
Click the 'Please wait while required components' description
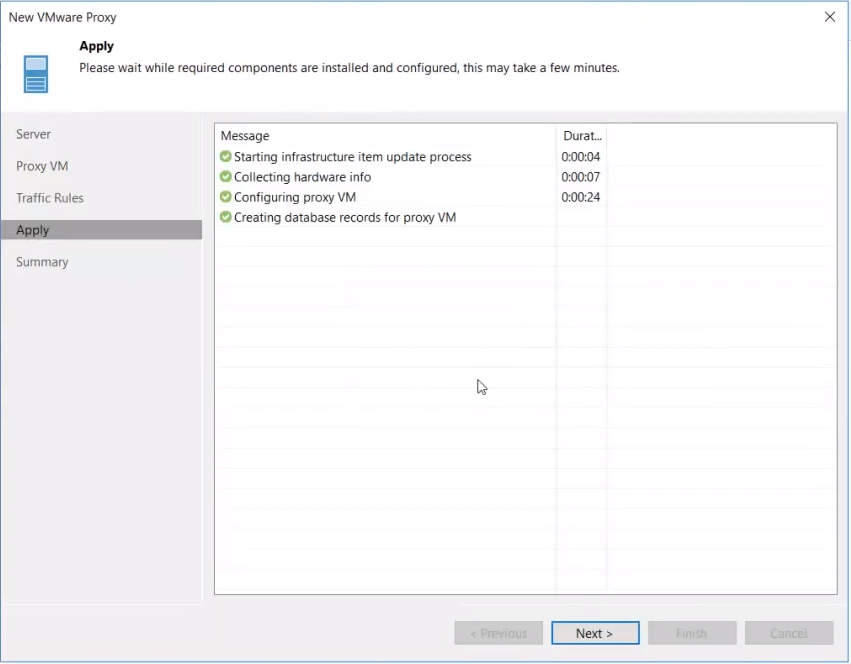pos(350,68)
